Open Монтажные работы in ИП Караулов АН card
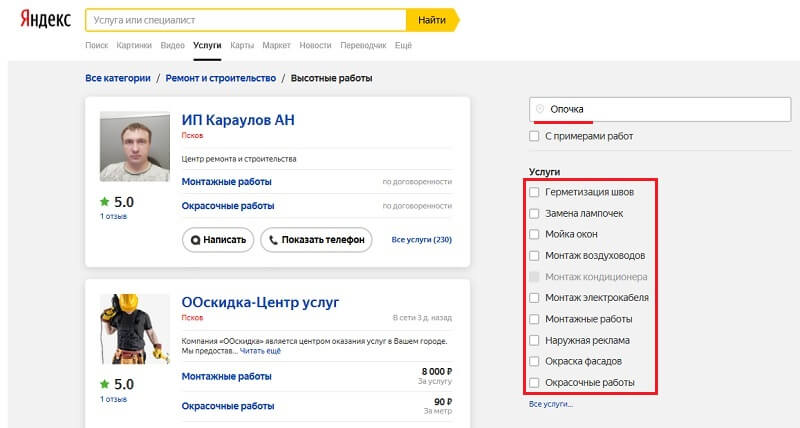The width and height of the screenshot is (800, 428). (227, 182)
